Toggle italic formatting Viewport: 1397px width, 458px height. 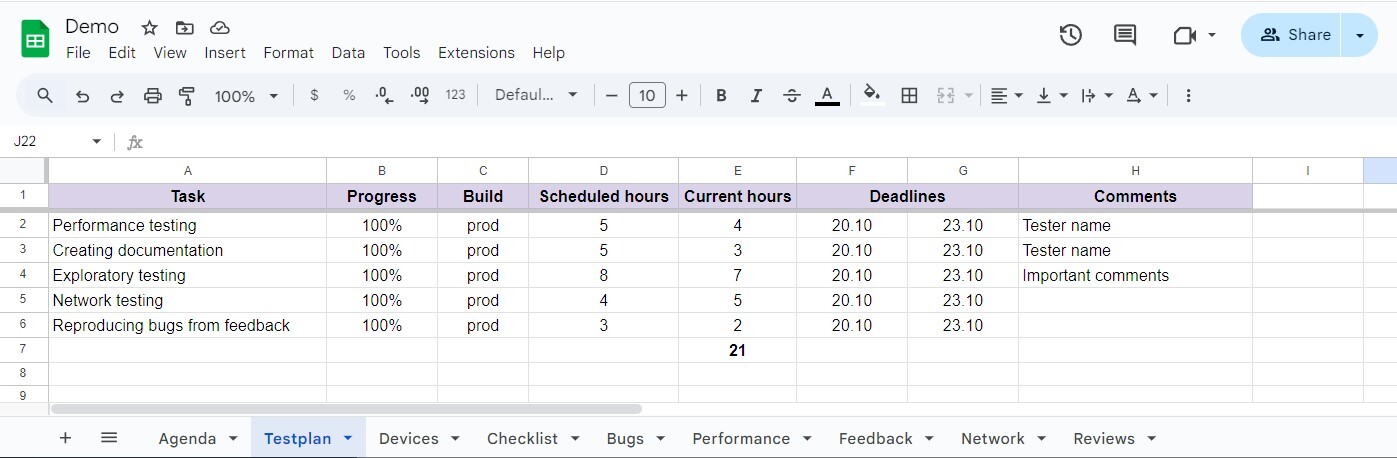756,96
